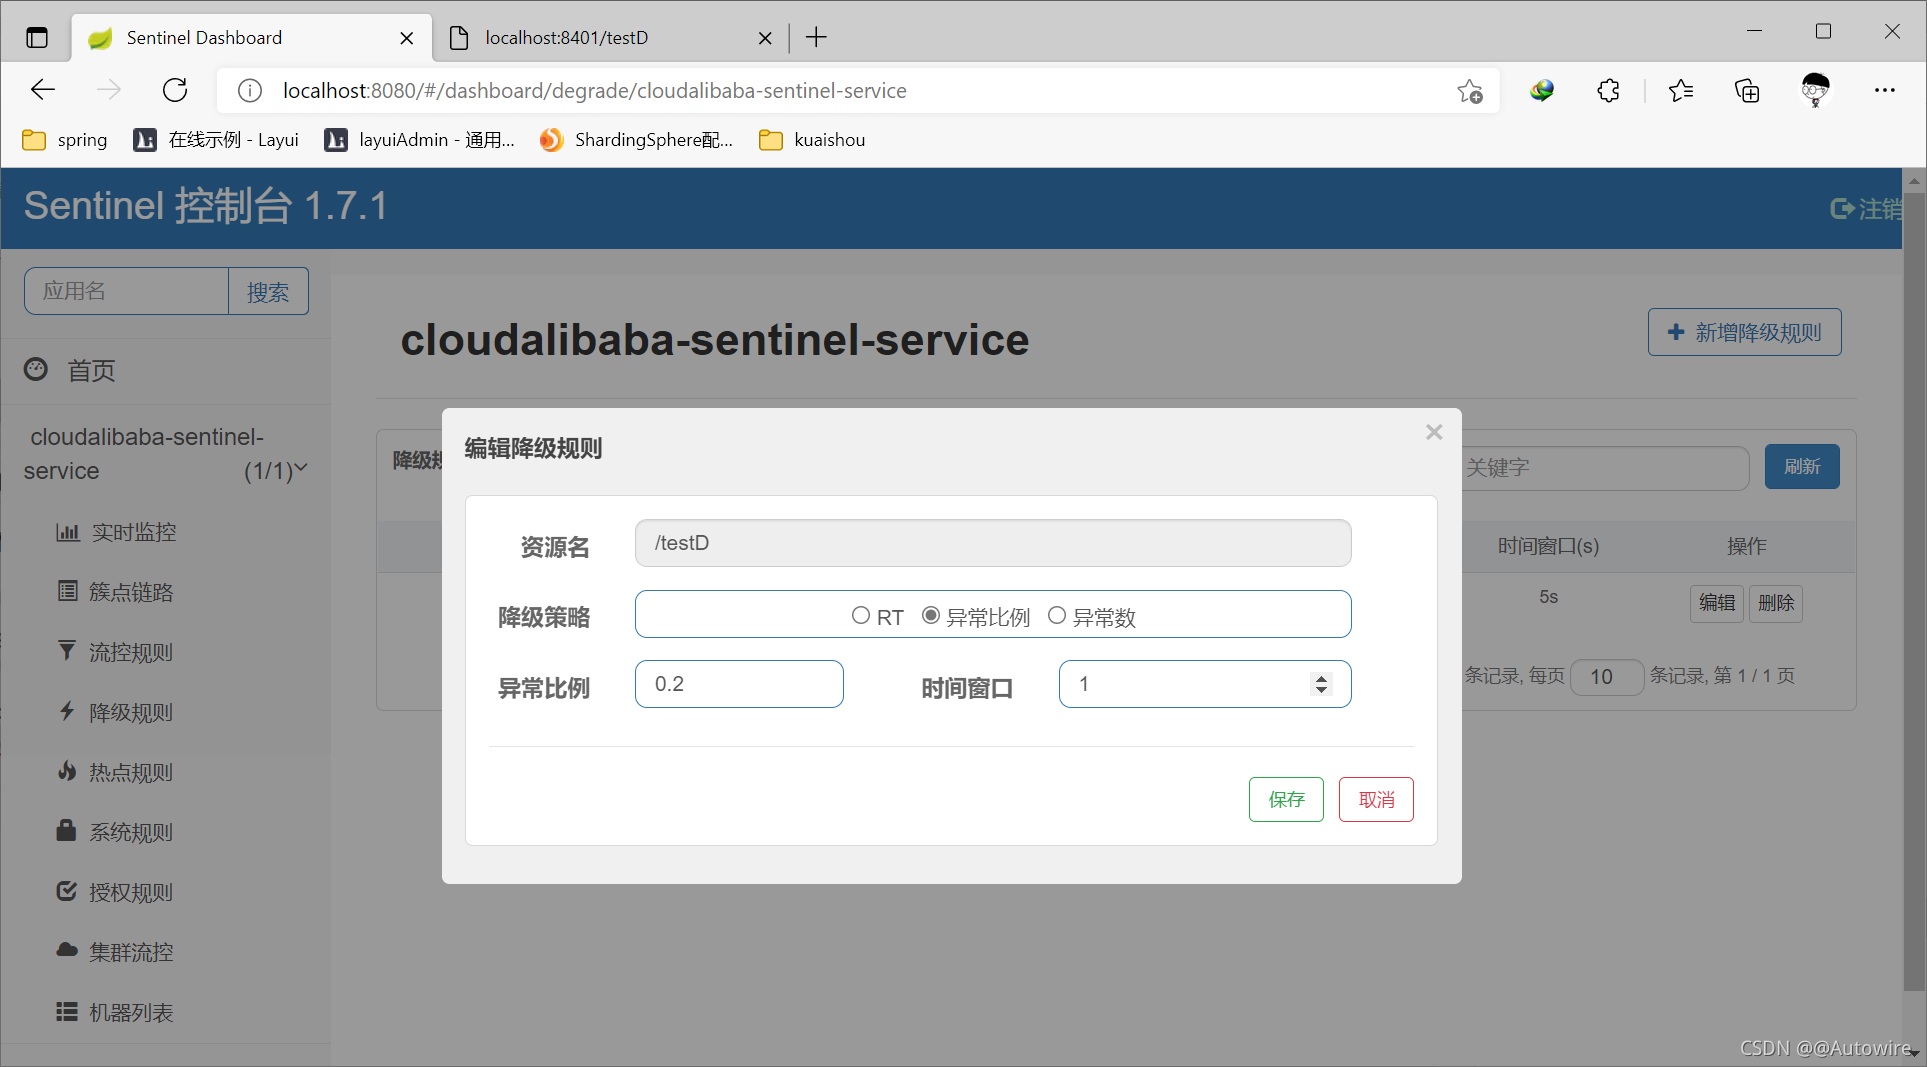
Task: Click the site information icon in address bar
Action: click(250, 91)
